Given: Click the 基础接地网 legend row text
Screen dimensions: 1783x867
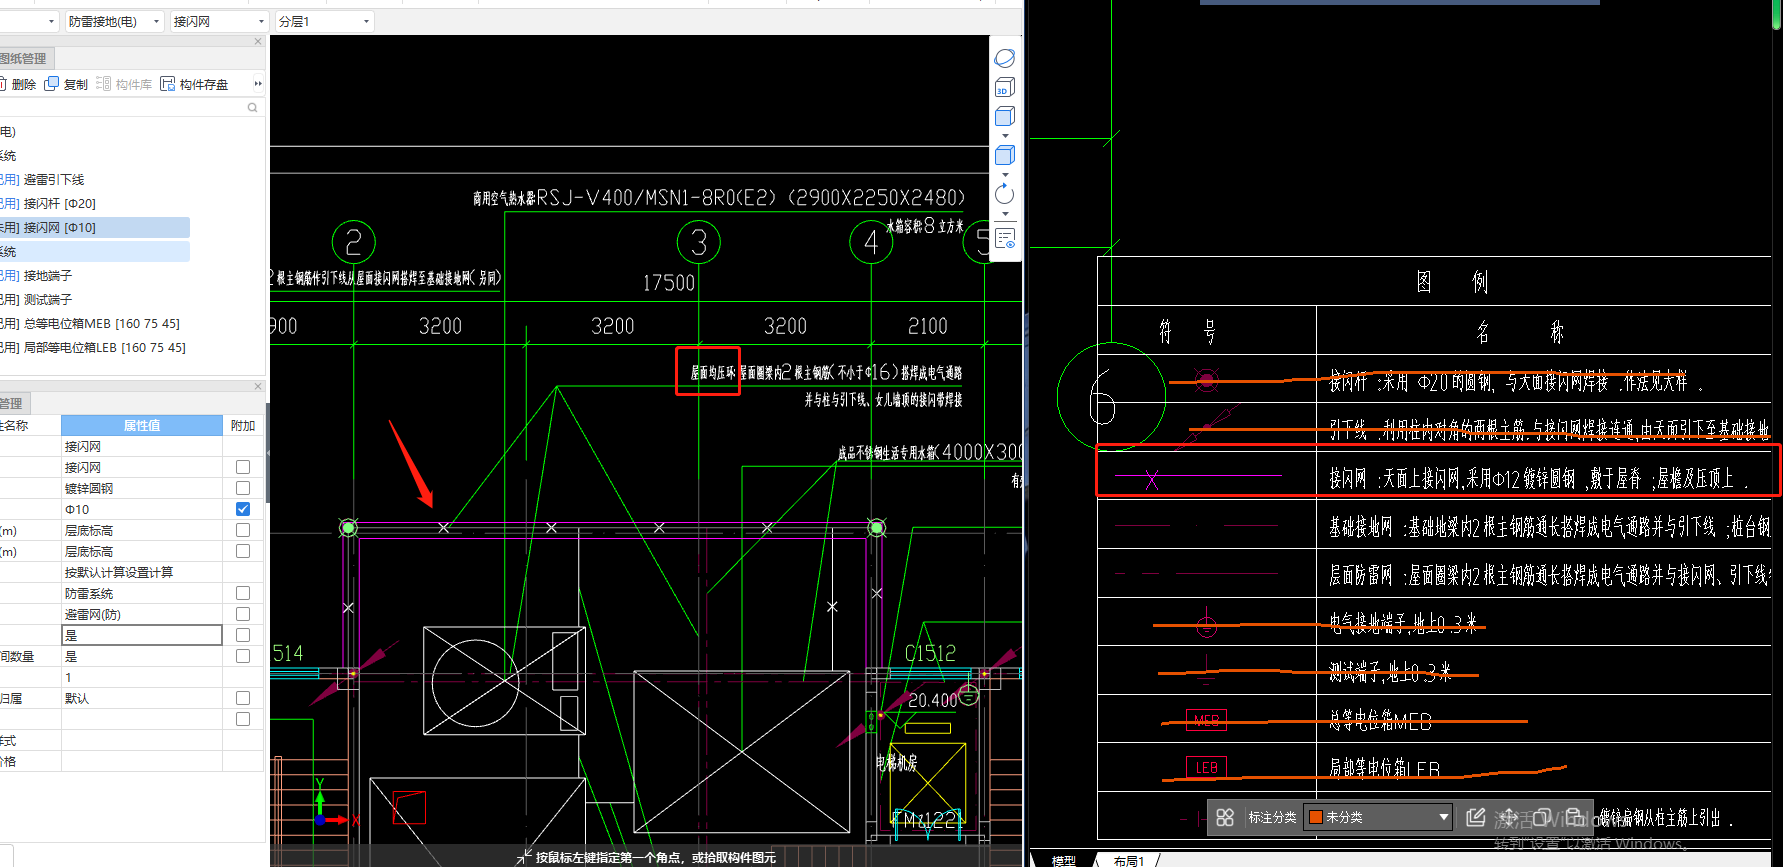Looking at the screenshot, I should (x=1548, y=527).
